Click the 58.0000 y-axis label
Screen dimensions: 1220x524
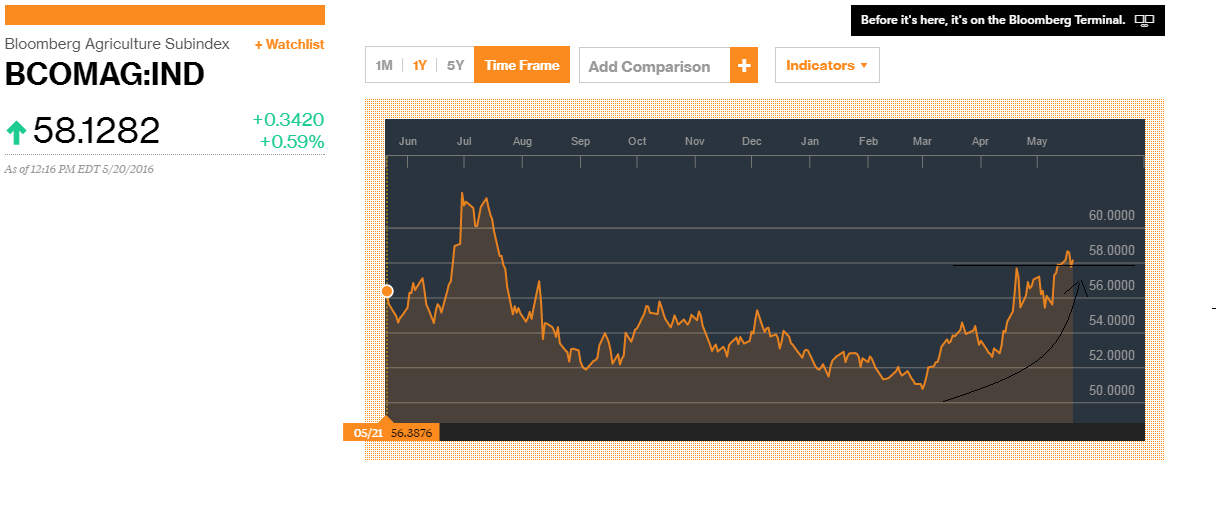tap(1111, 250)
